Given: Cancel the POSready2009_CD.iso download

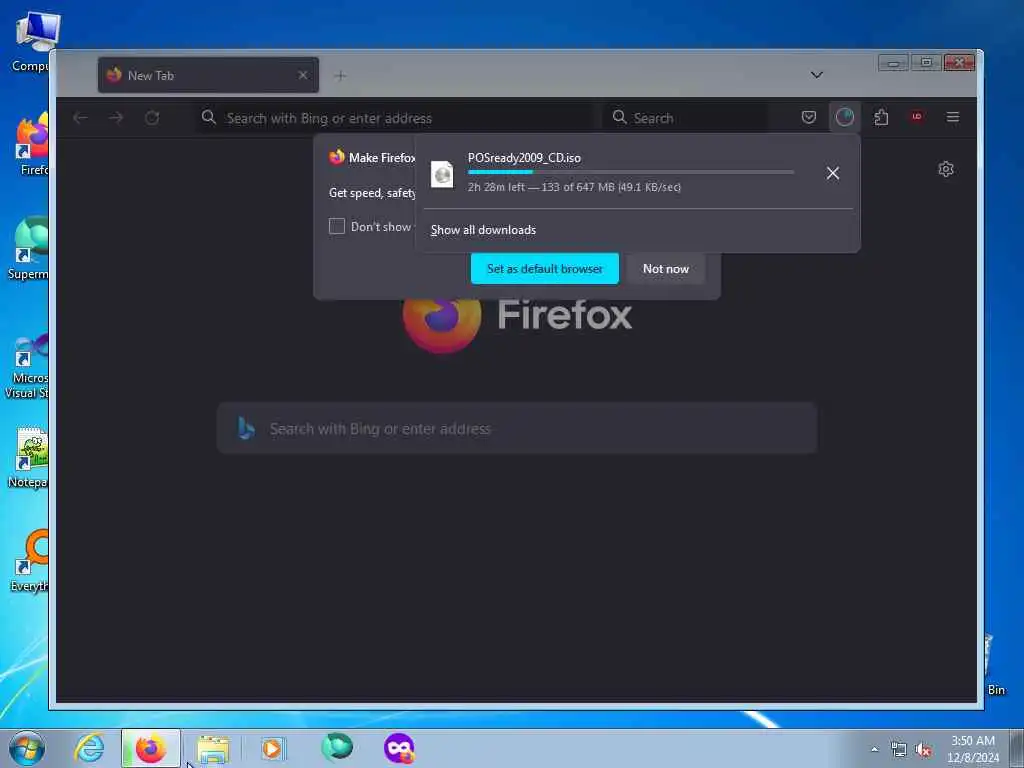Looking at the screenshot, I should click(833, 173).
